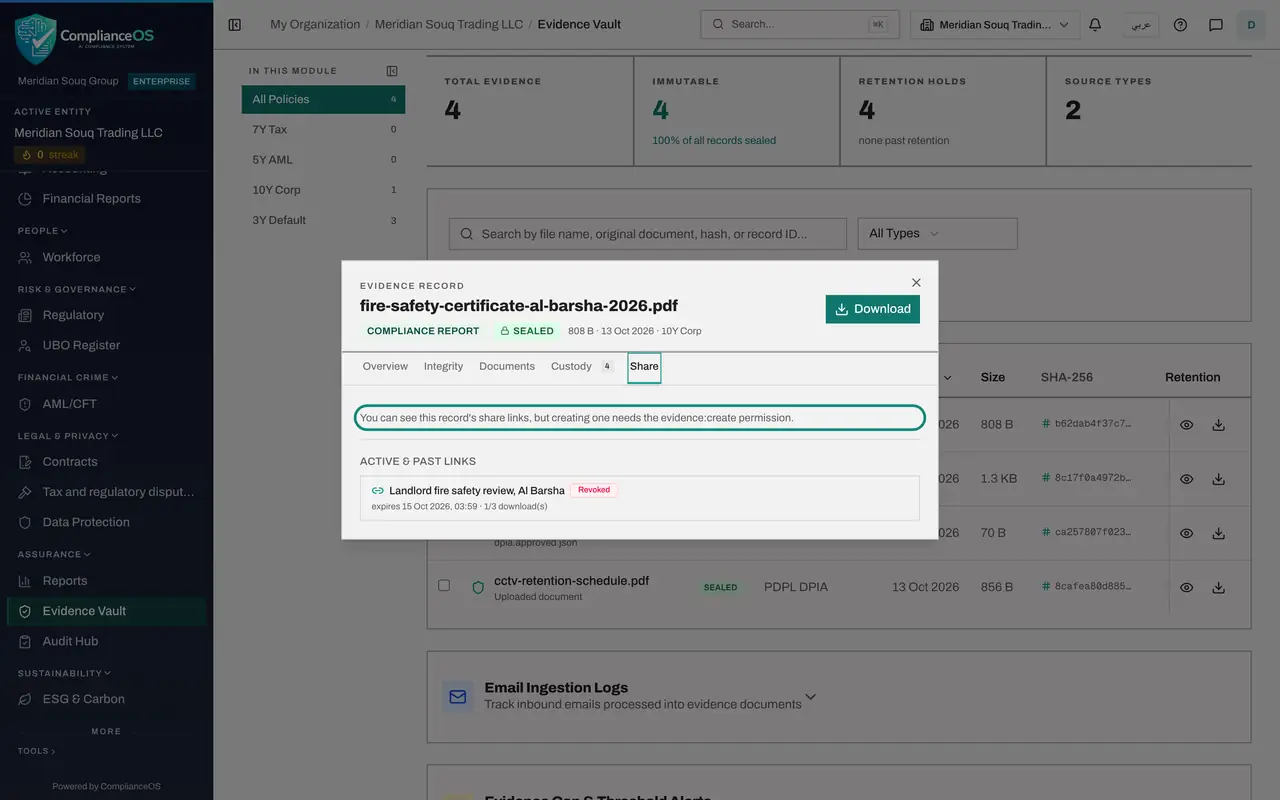This screenshot has height=800, width=1280.
Task: Open the chat feedback icon
Action: [1216, 25]
